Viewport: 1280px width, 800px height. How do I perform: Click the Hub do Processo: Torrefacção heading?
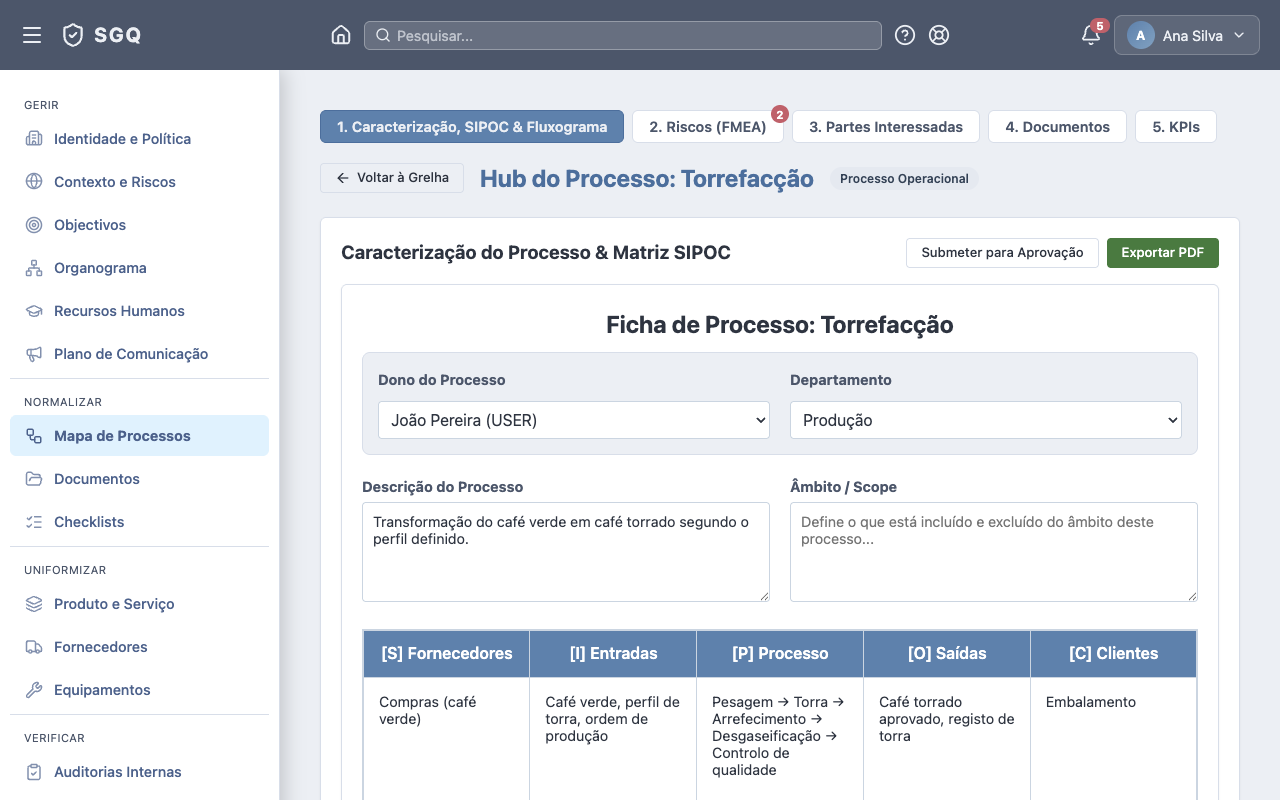coord(647,179)
